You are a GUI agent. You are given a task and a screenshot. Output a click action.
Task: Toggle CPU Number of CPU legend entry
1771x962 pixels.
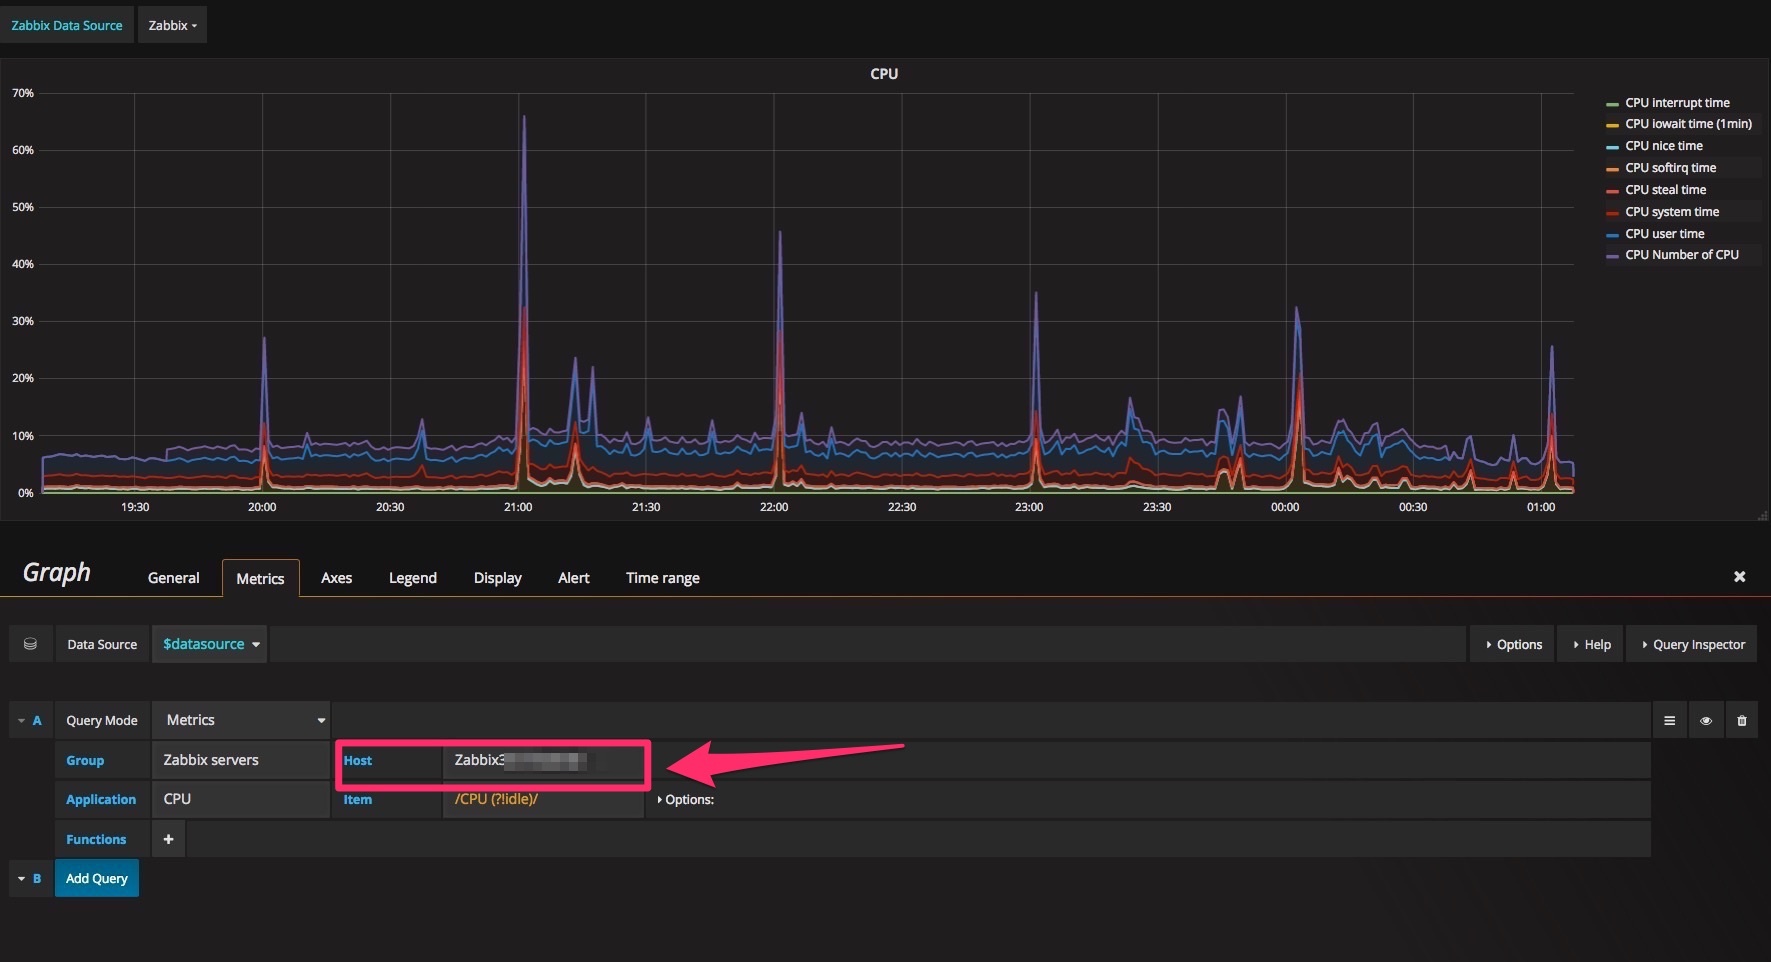[x=1681, y=255]
